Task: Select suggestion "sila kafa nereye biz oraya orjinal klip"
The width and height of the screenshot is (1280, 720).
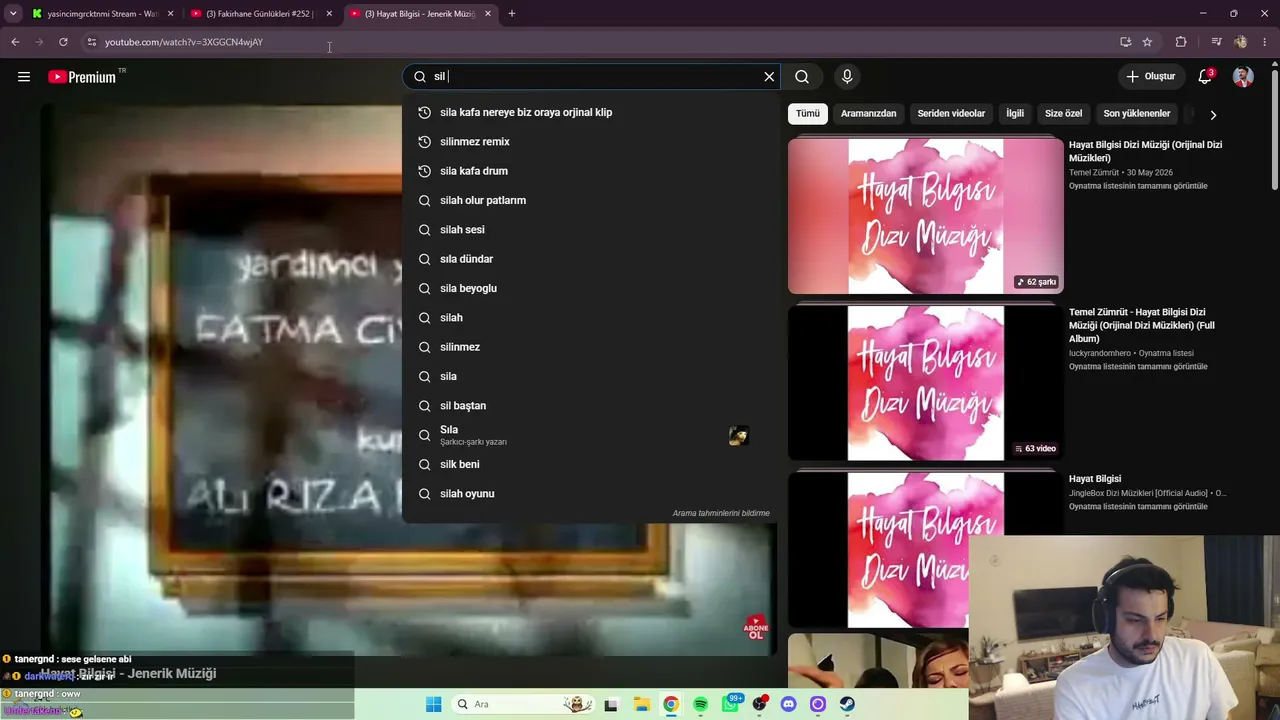Action: tap(591, 112)
